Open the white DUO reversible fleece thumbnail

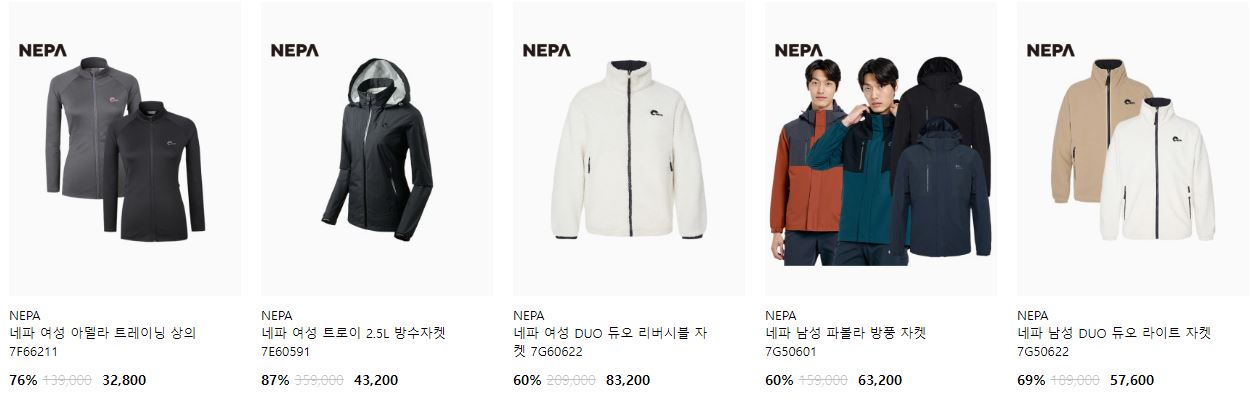(629, 149)
